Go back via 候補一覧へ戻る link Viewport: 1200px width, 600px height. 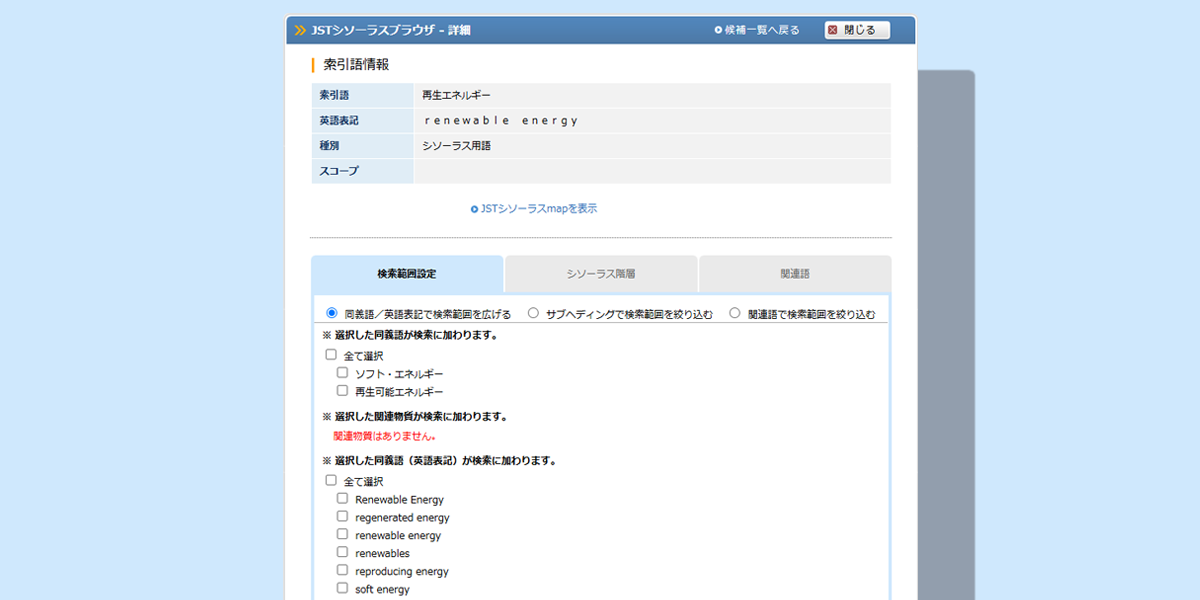pyautogui.click(x=761, y=30)
